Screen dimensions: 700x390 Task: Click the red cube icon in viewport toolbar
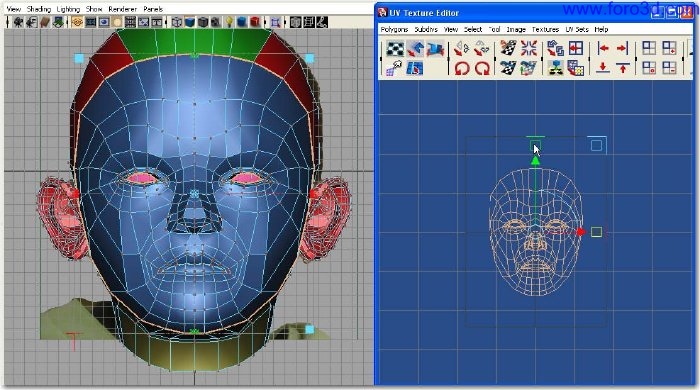pos(255,22)
